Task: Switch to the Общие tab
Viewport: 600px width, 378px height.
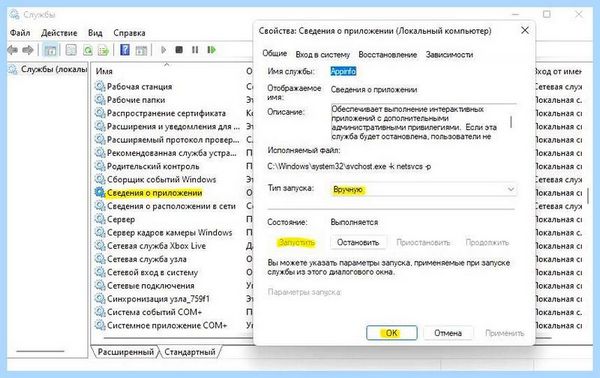Action: (x=274, y=54)
